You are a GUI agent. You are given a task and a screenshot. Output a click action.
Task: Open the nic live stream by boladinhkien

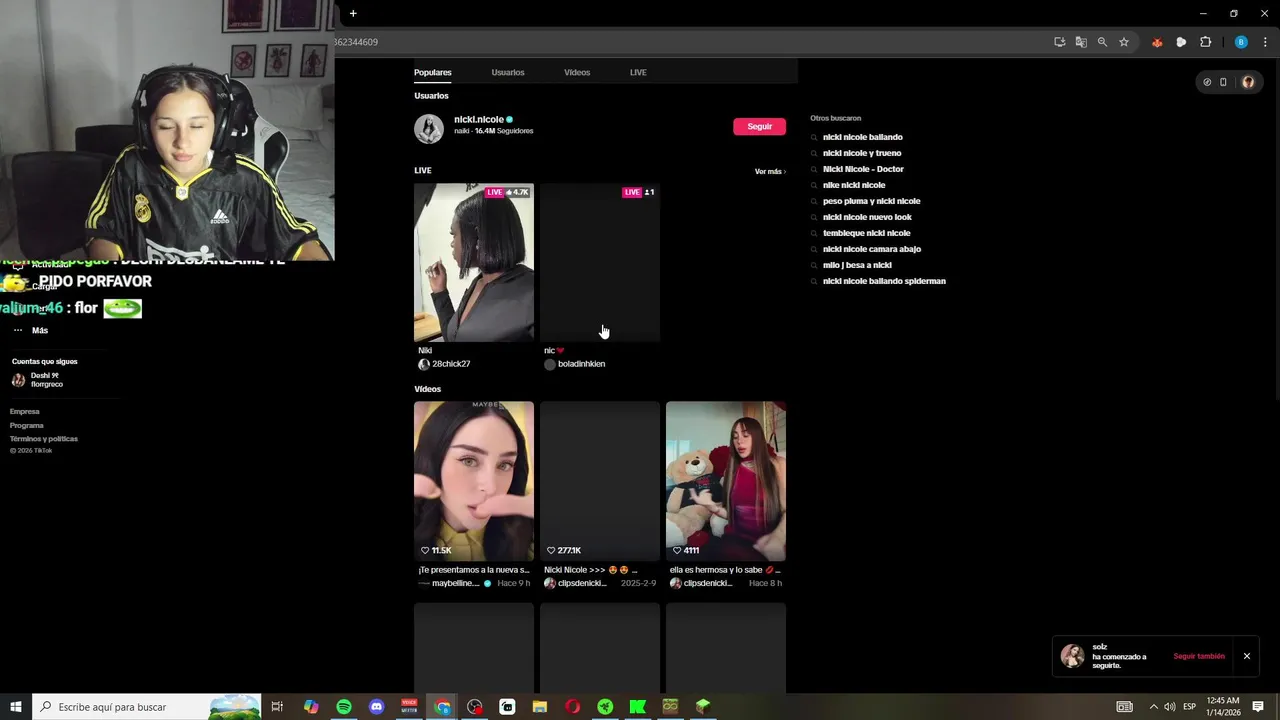(600, 262)
